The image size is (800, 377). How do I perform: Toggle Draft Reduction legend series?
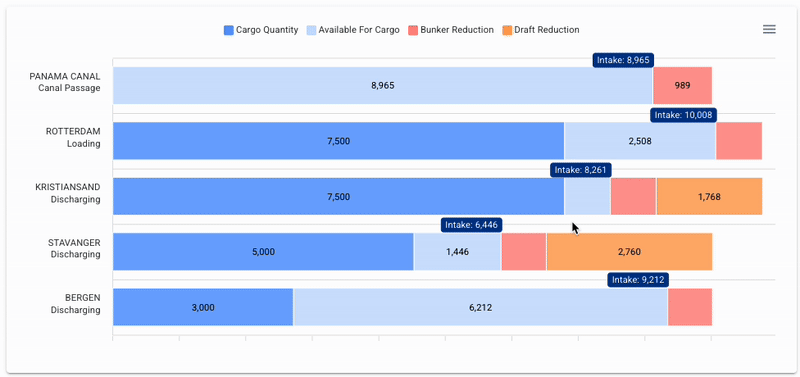coord(541,30)
